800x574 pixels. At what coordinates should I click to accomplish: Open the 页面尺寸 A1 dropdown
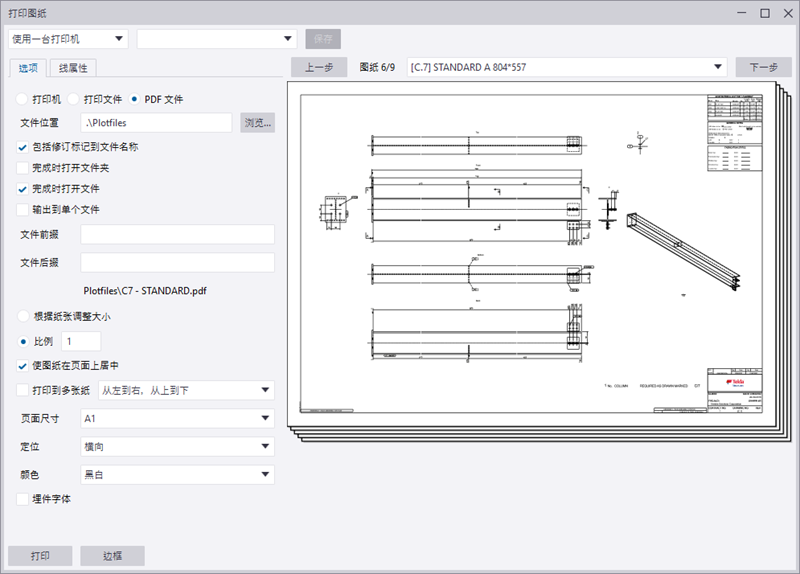(x=178, y=418)
